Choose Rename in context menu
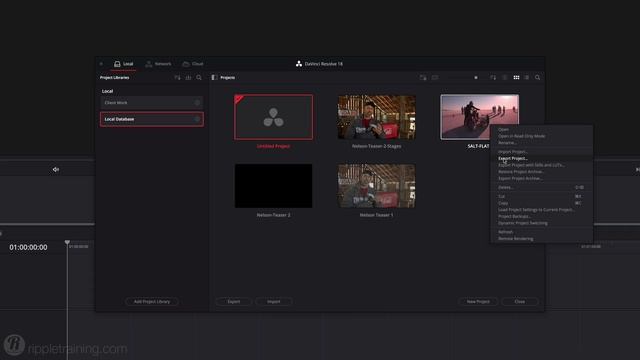 click(541, 143)
